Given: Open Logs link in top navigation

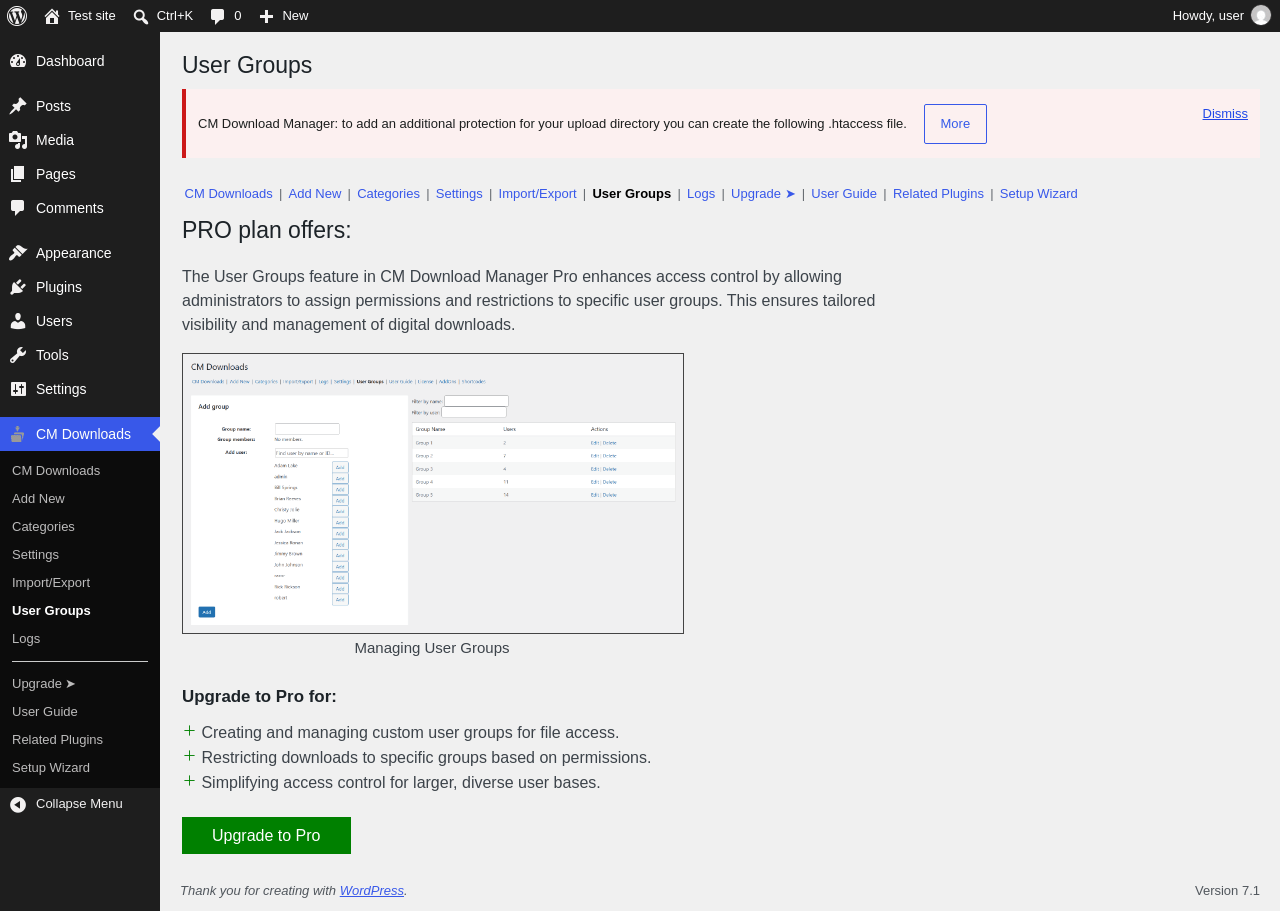Looking at the screenshot, I should pyautogui.click(x=701, y=194).
